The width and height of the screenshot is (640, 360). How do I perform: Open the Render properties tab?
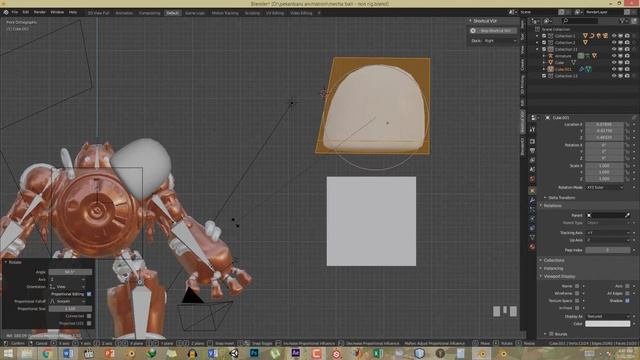pos(532,142)
